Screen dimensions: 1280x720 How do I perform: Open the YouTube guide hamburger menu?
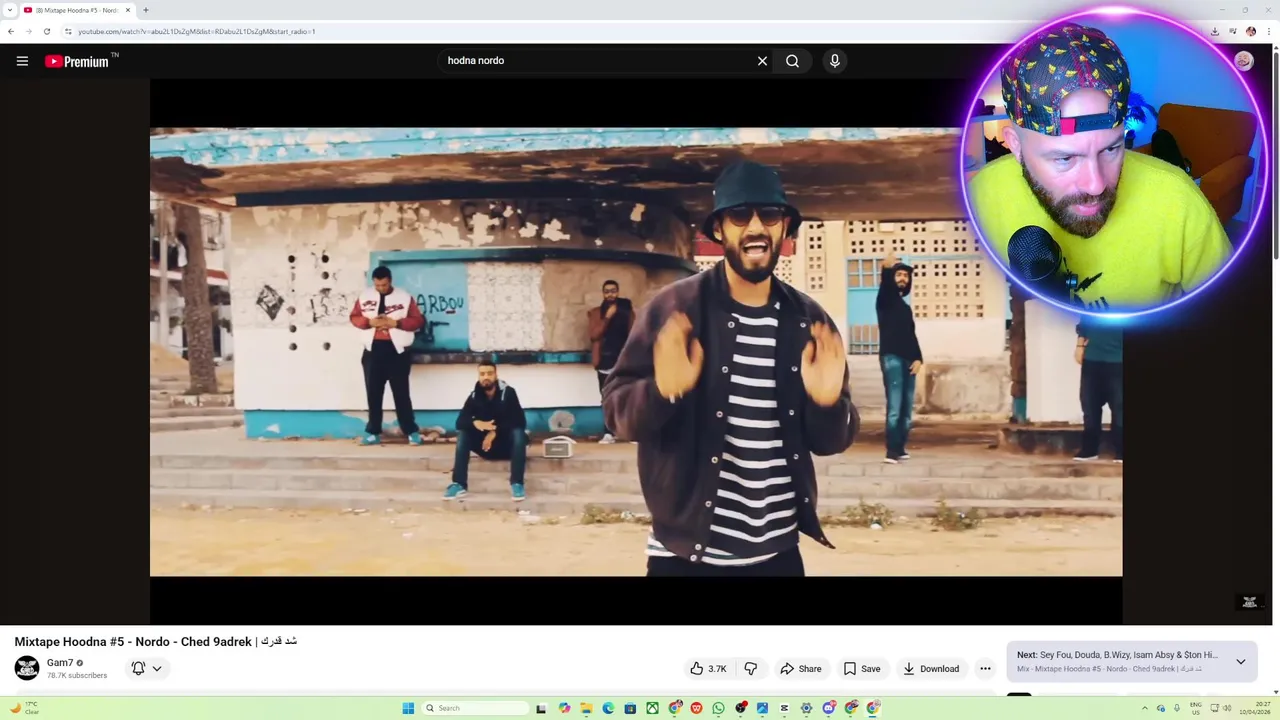pyautogui.click(x=22, y=61)
